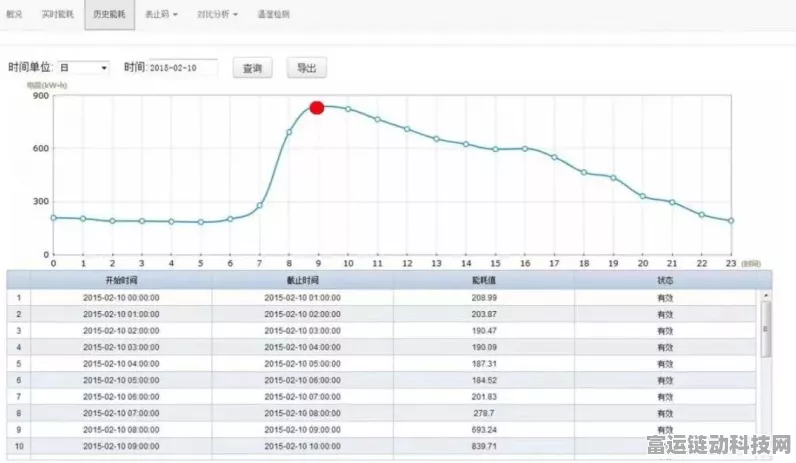The width and height of the screenshot is (796, 463).
Task: Click the chart data point at hour 14
Action: coord(466,144)
